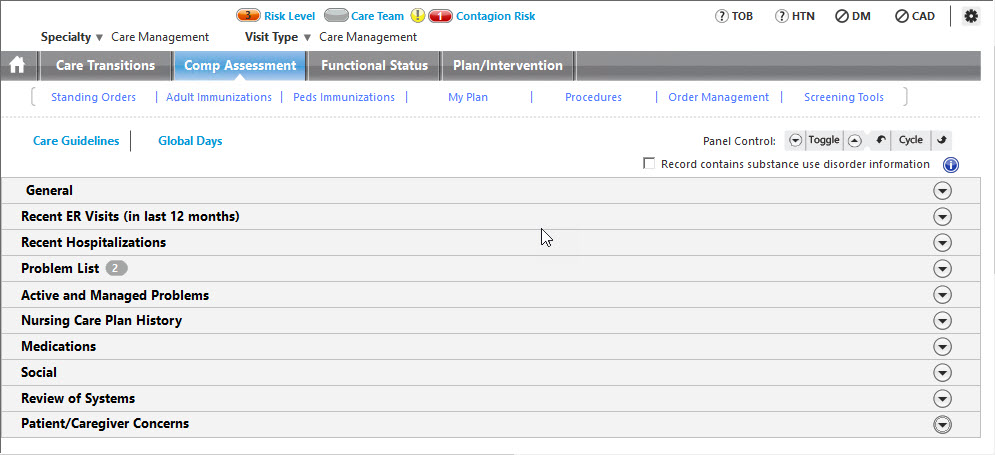Open Care Guidelines link

[x=76, y=141]
